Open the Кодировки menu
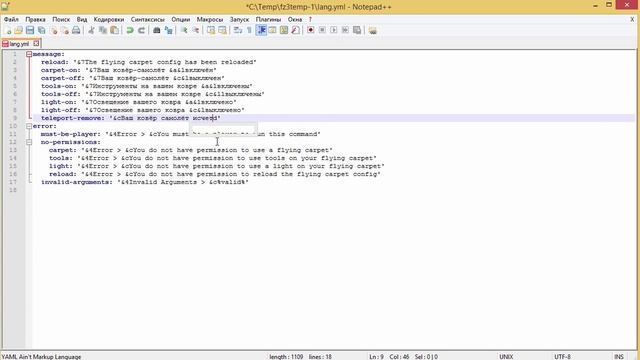This screenshot has height=360, width=640. (109, 19)
